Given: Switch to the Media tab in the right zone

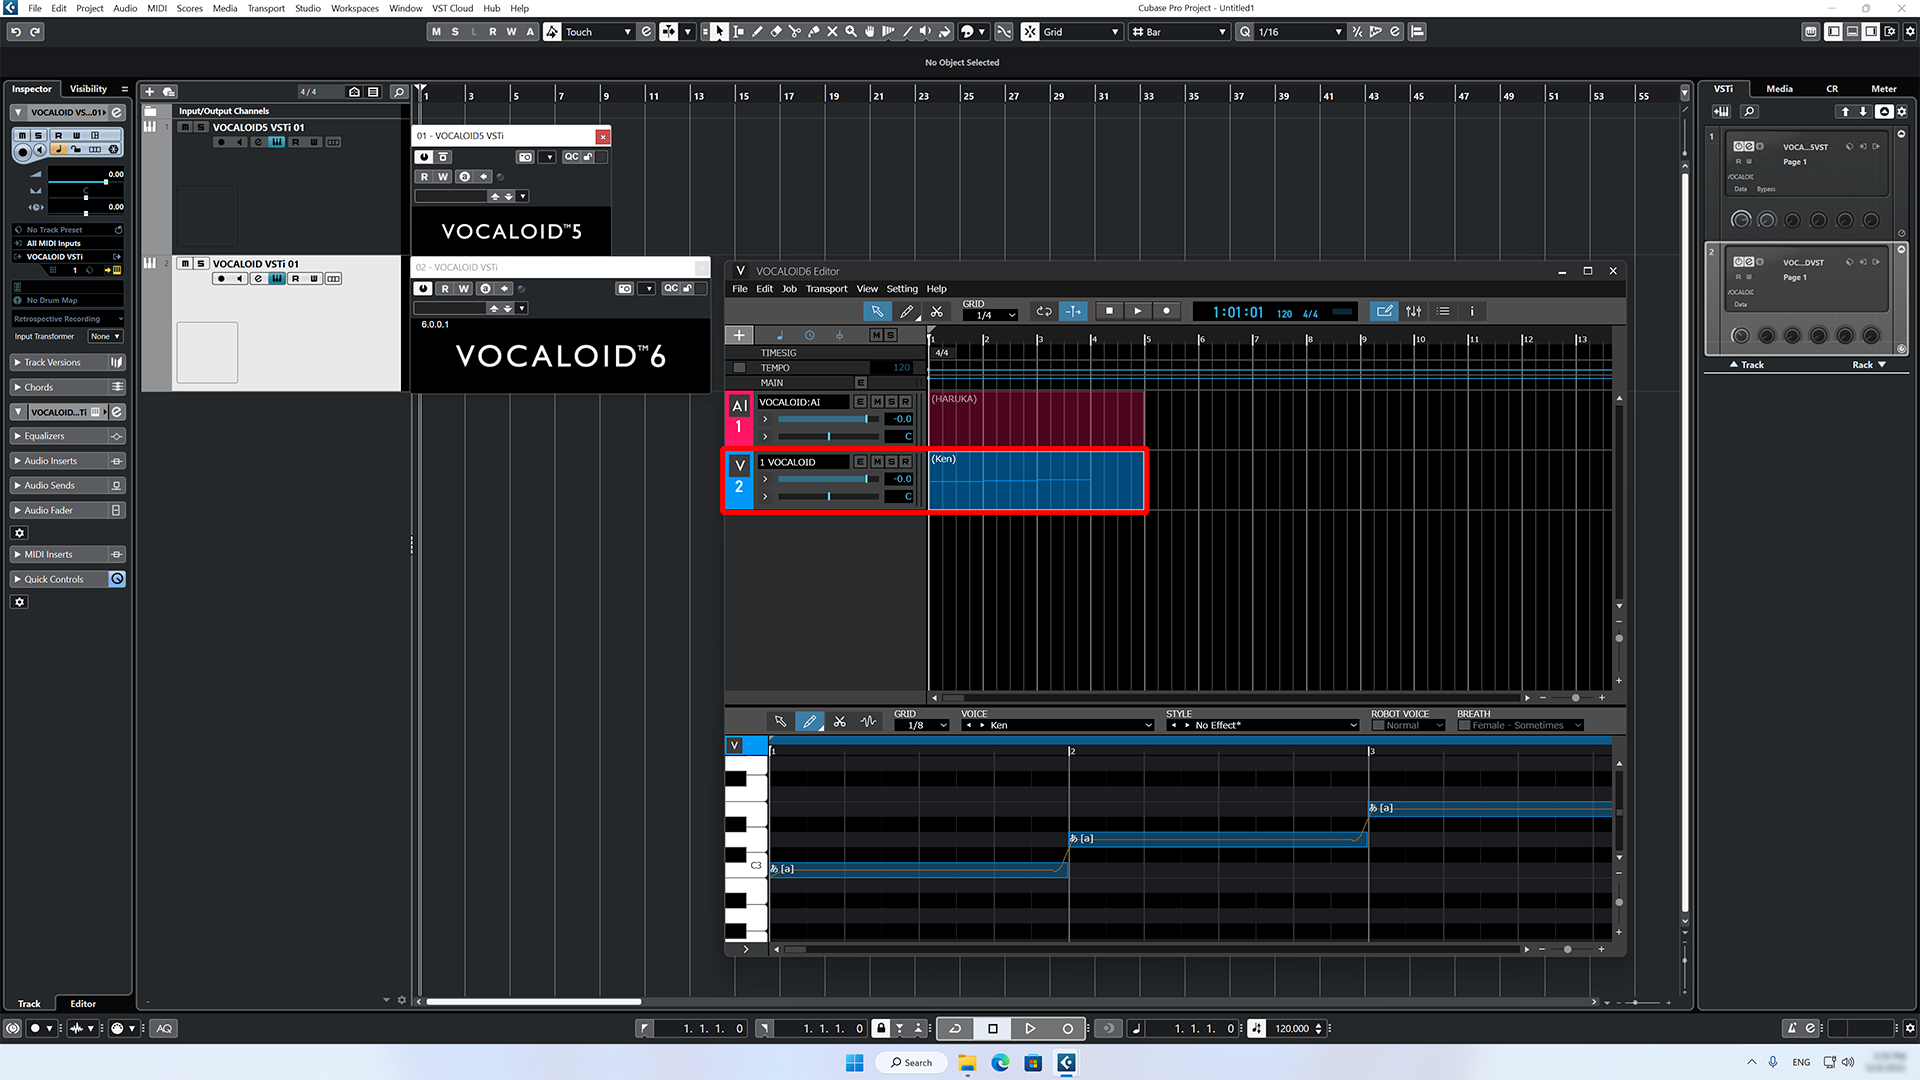Looking at the screenshot, I should pos(1779,88).
